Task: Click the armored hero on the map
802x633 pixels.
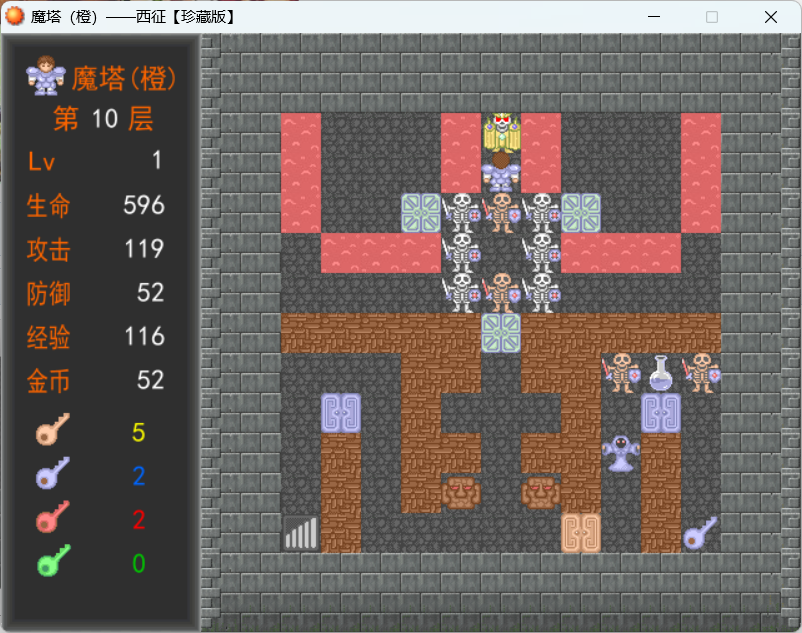Action: point(501,172)
